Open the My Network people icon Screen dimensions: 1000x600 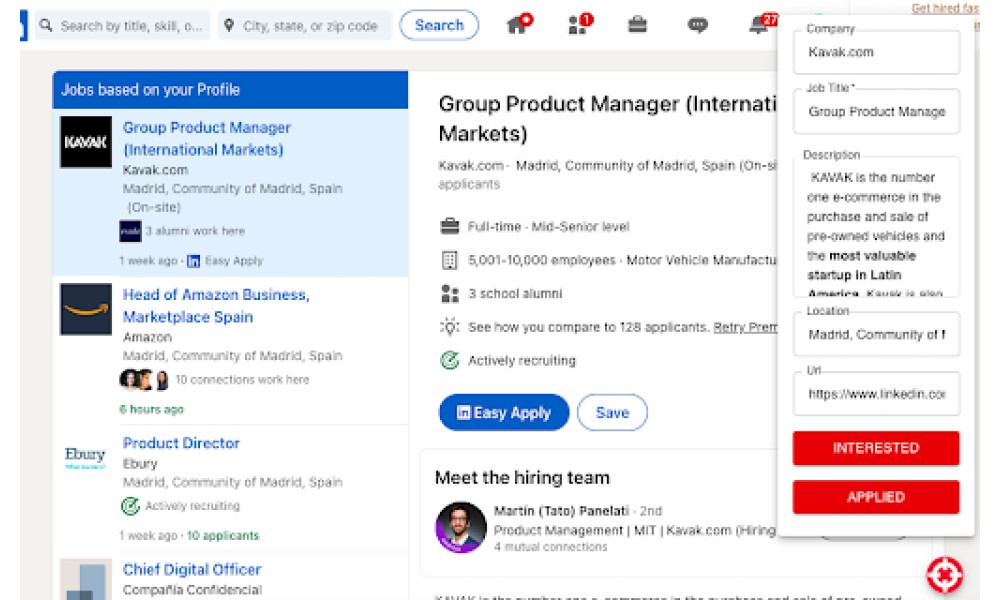579,24
